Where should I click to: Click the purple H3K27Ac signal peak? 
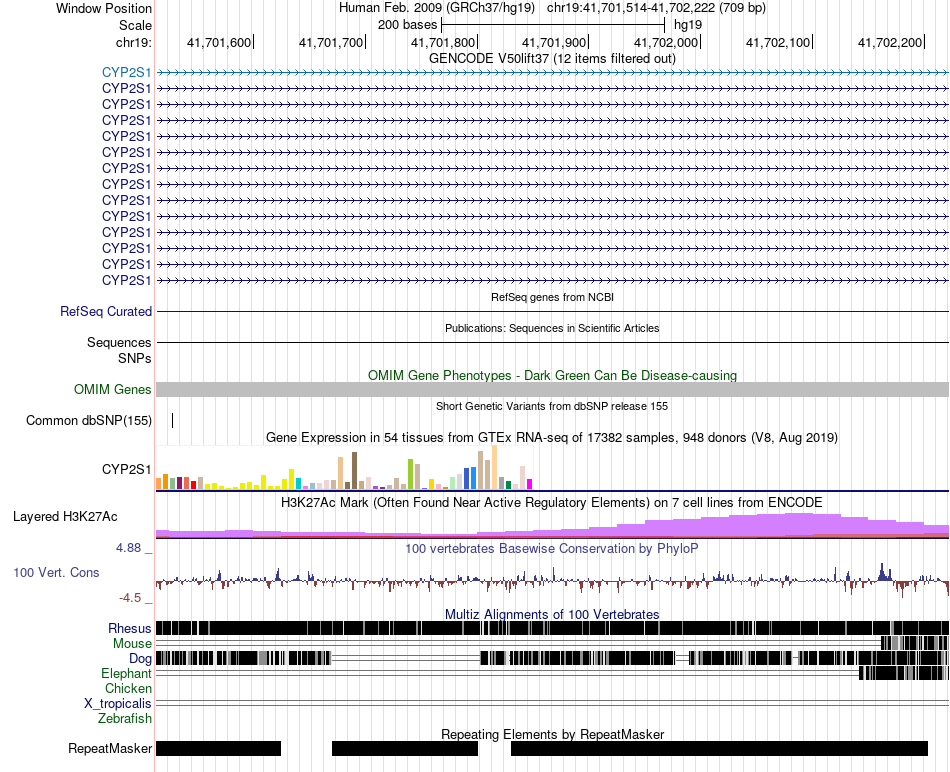tap(800, 524)
